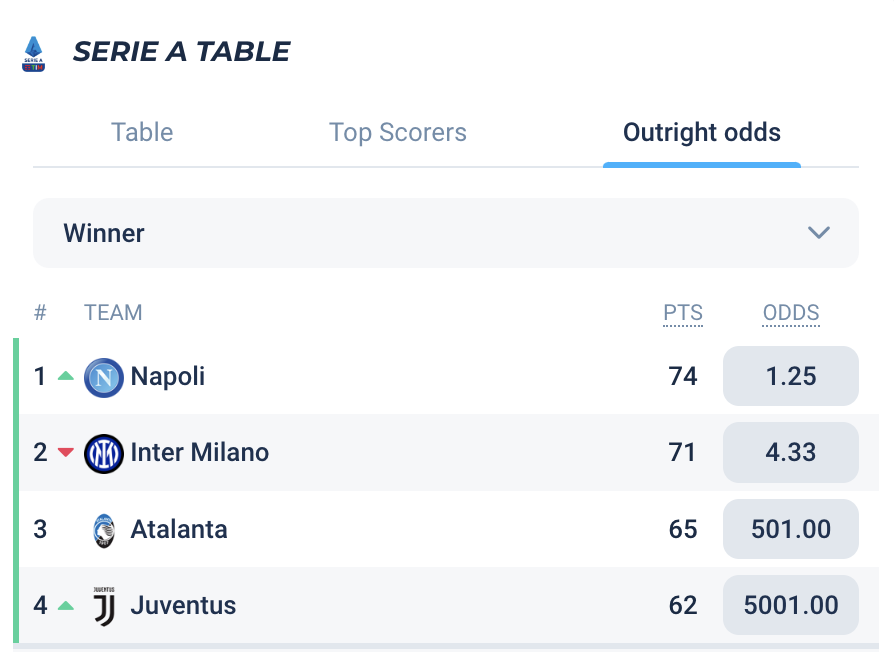Viewport: 894px width, 652px height.
Task: Switch to the Table tab
Action: point(142,132)
